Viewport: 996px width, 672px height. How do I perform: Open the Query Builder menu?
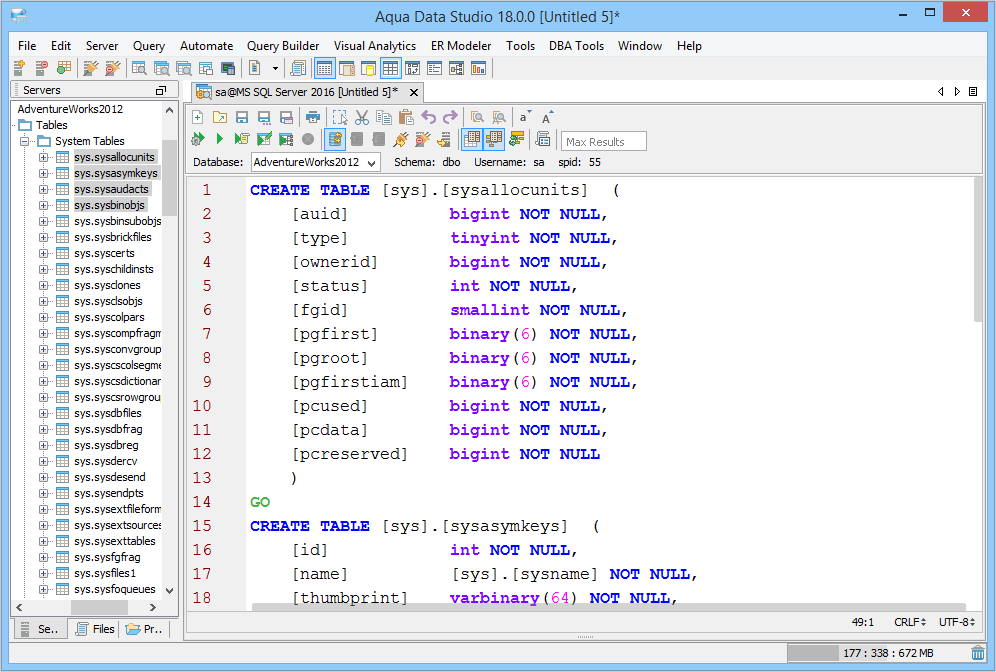[283, 46]
